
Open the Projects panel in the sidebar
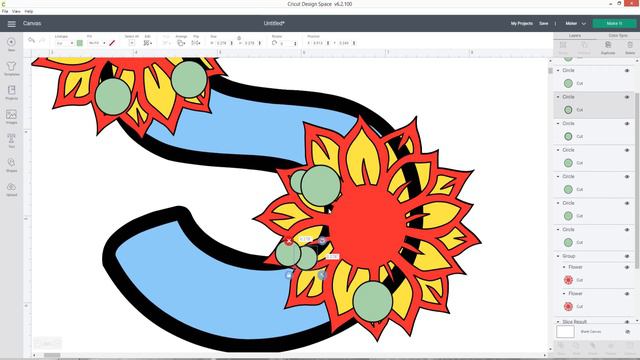tap(11, 92)
